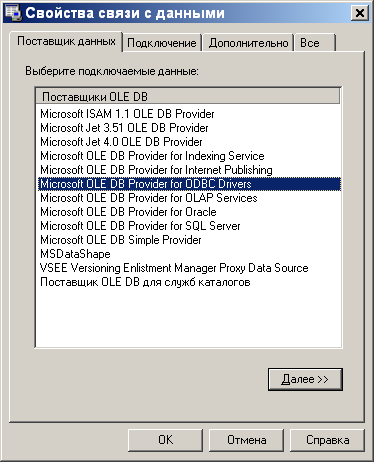The image size is (374, 462).
Task: Click the Data Link Properties title bar icon
Action: tap(14, 13)
